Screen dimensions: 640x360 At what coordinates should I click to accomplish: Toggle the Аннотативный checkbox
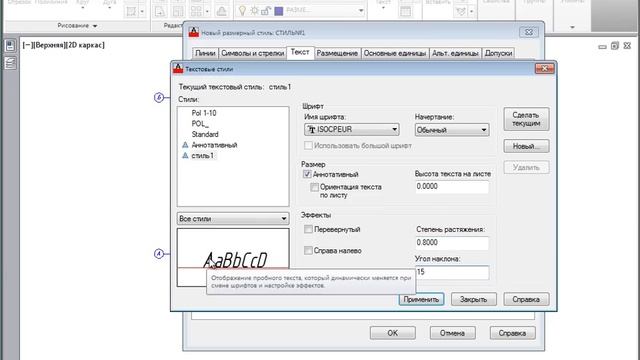307,174
